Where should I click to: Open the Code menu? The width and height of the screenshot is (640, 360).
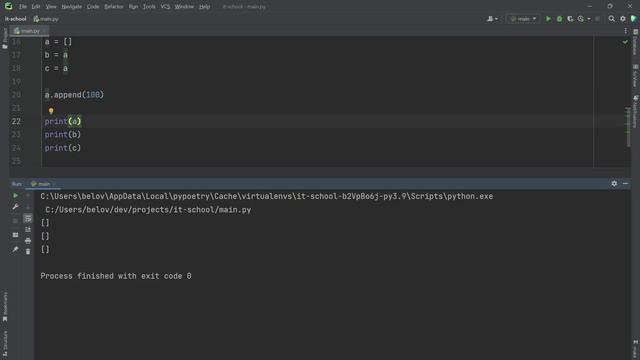(93, 7)
